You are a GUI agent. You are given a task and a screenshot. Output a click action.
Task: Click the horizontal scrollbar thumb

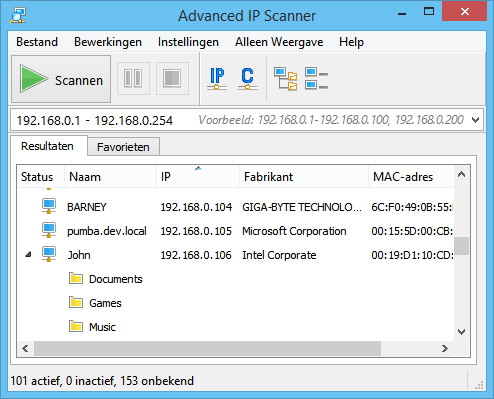pyautogui.click(x=207, y=349)
